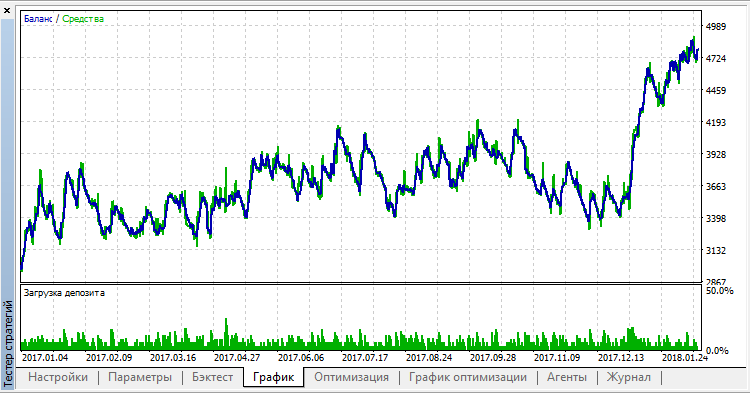Click the 3663 axis value

click(x=716, y=186)
